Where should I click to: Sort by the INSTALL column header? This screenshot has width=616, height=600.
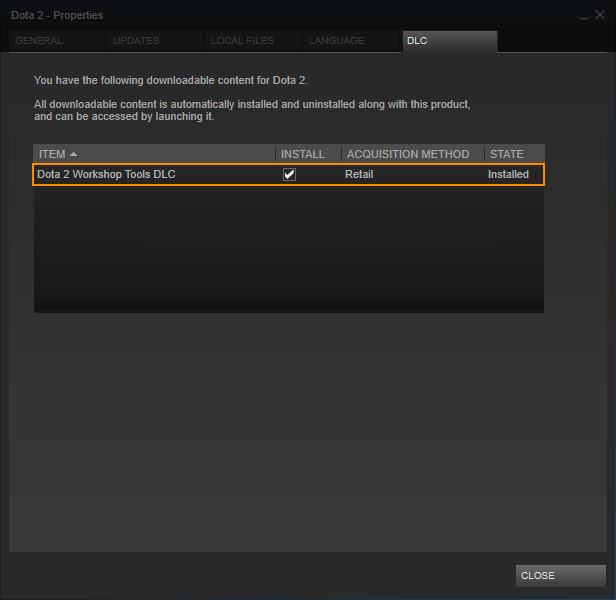[x=308, y=154]
